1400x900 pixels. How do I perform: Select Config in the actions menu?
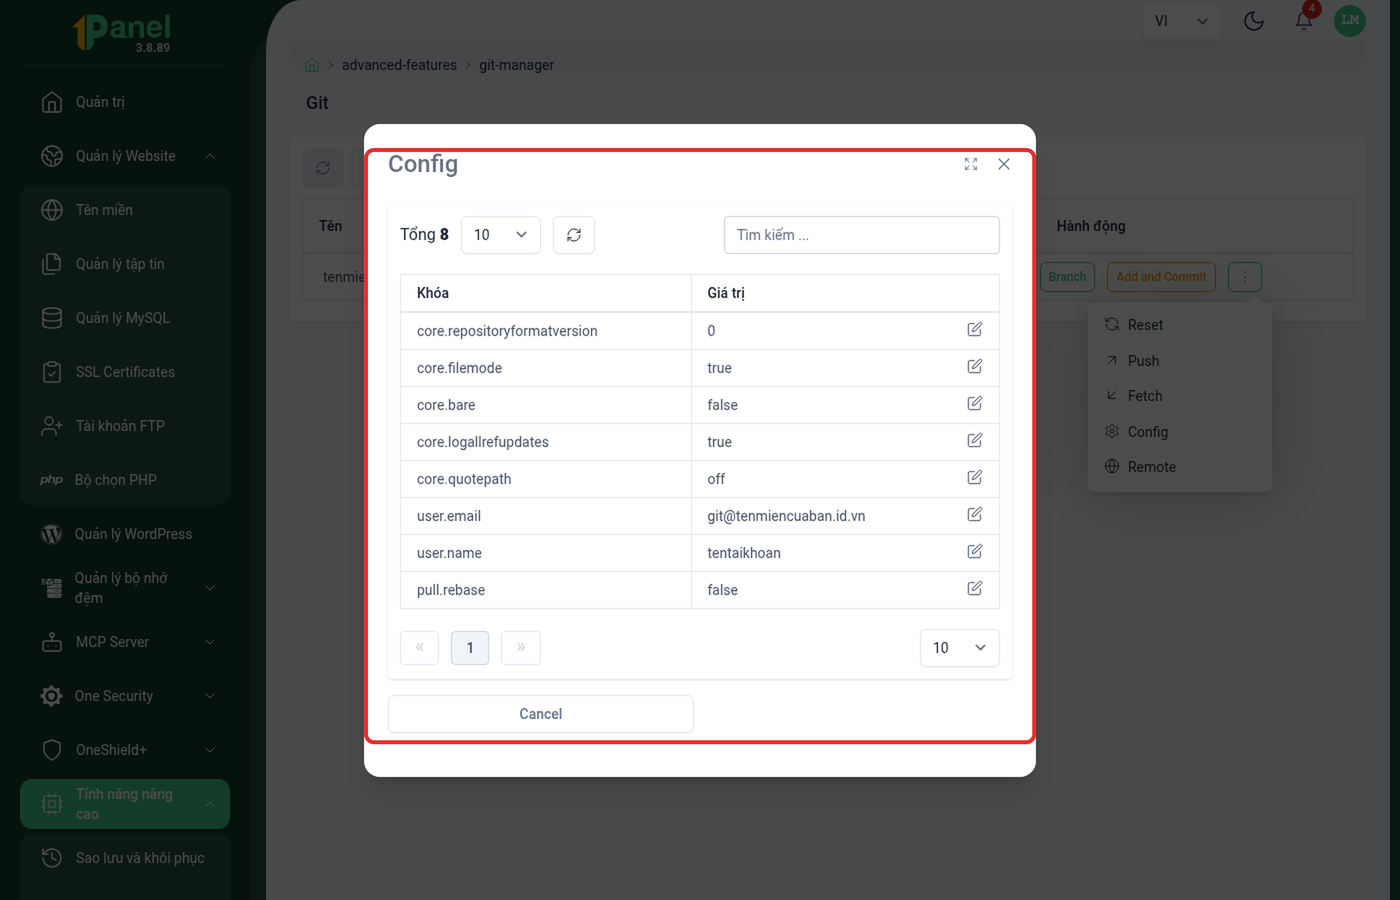[1180, 432]
